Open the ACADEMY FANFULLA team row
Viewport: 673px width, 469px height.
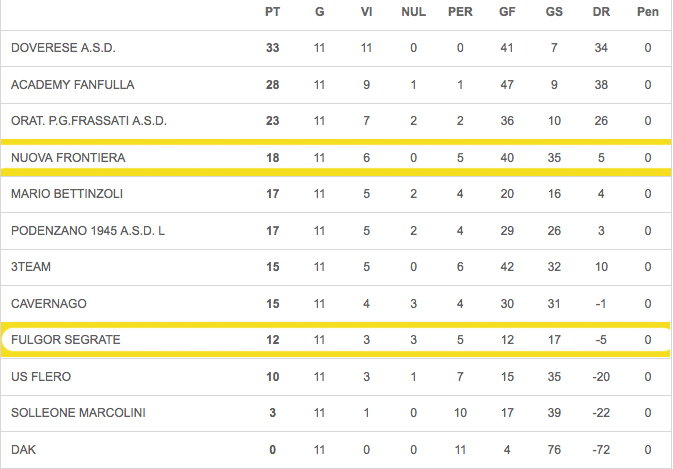72,85
